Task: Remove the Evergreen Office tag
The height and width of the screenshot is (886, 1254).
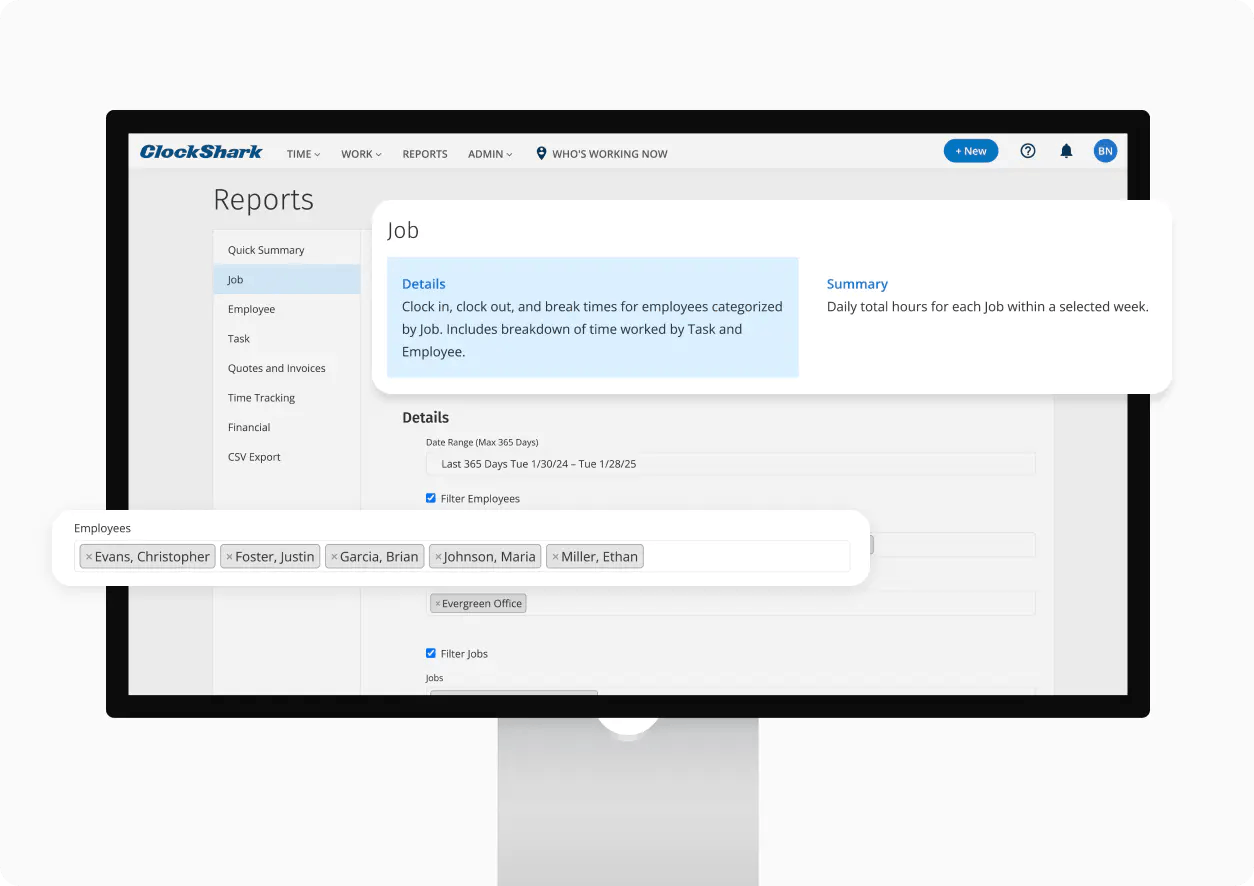Action: (x=437, y=604)
